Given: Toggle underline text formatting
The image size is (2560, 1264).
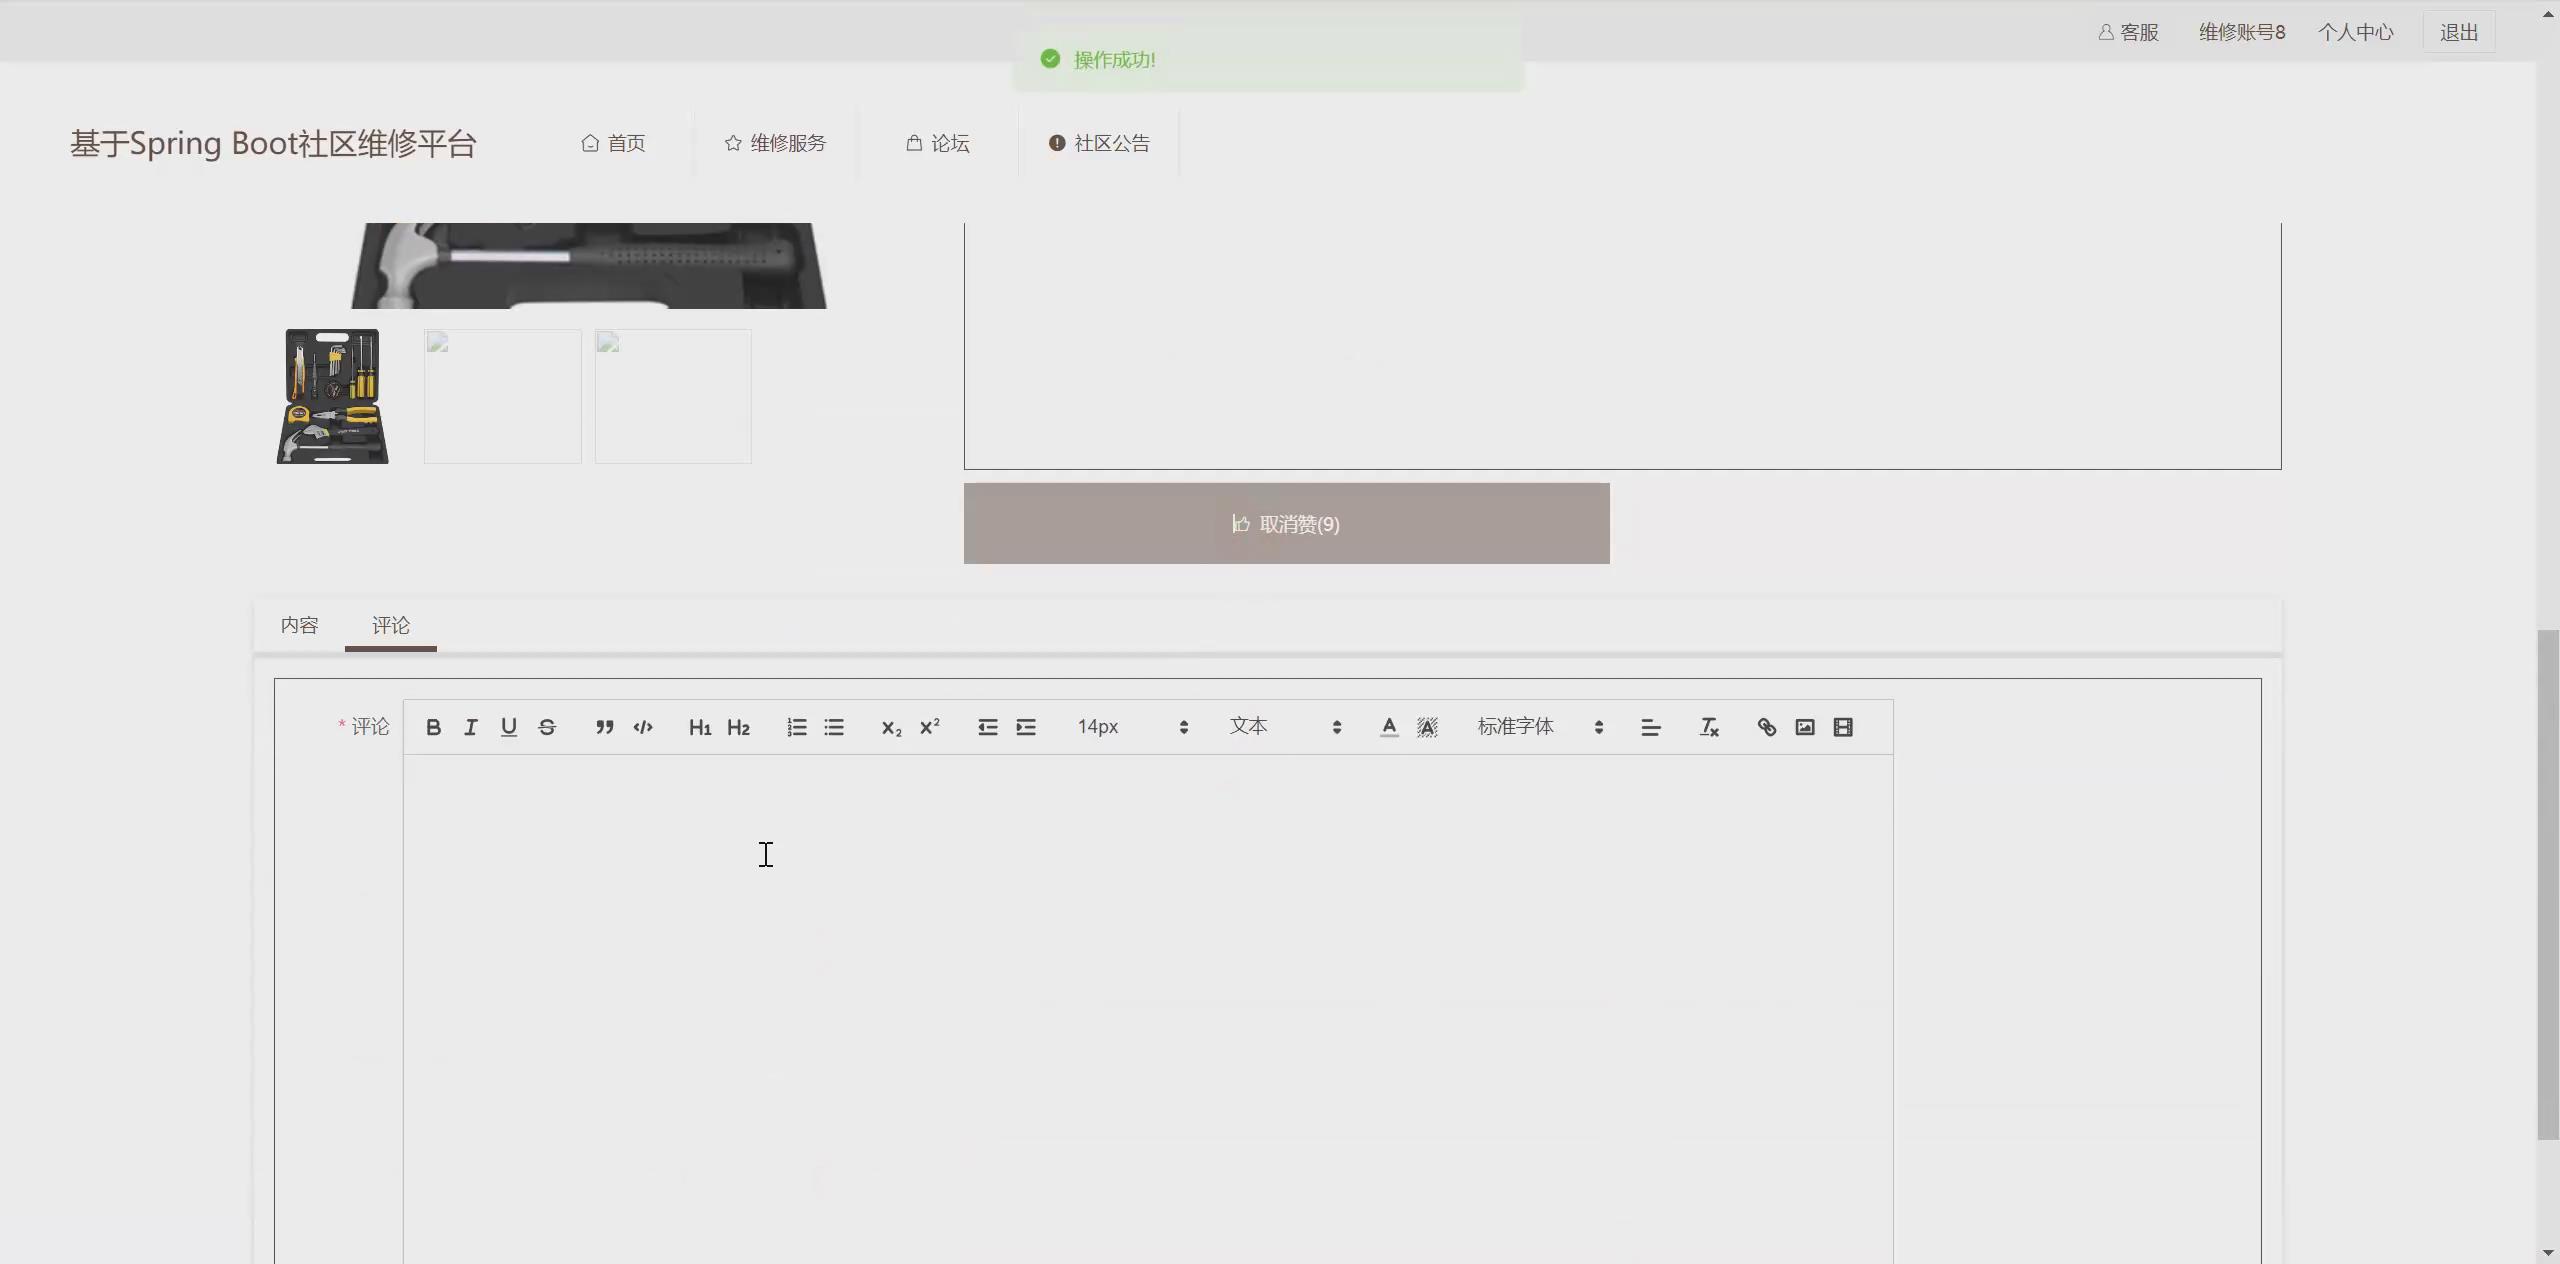Looking at the screenshot, I should point(509,727).
